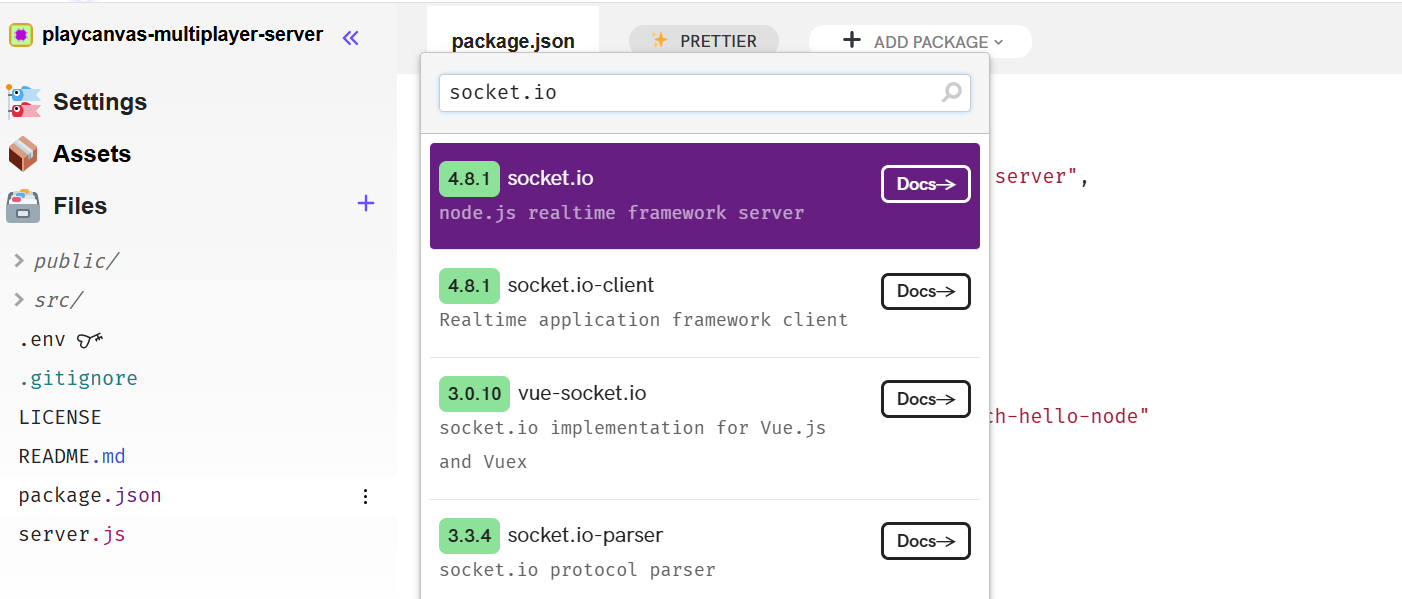Screen dimensions: 1402x599
Task: Select the socket.io-client package result
Action: click(705, 303)
